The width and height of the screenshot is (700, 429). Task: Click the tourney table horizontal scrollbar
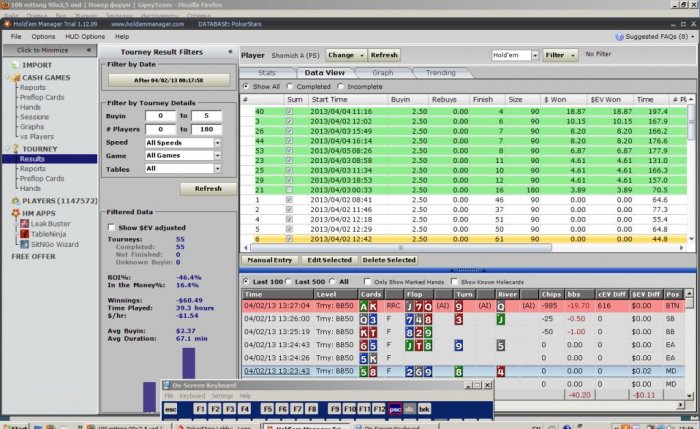click(400, 247)
